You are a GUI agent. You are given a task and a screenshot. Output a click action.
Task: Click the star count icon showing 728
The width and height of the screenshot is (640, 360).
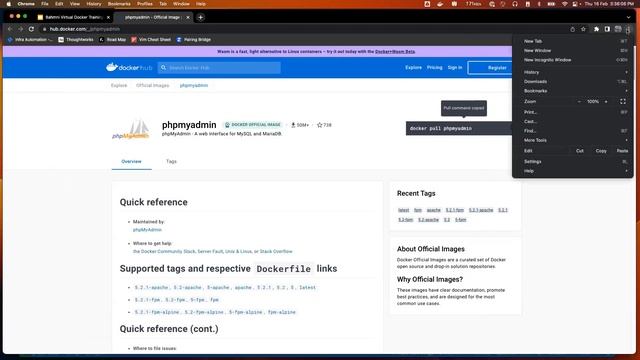pos(320,125)
